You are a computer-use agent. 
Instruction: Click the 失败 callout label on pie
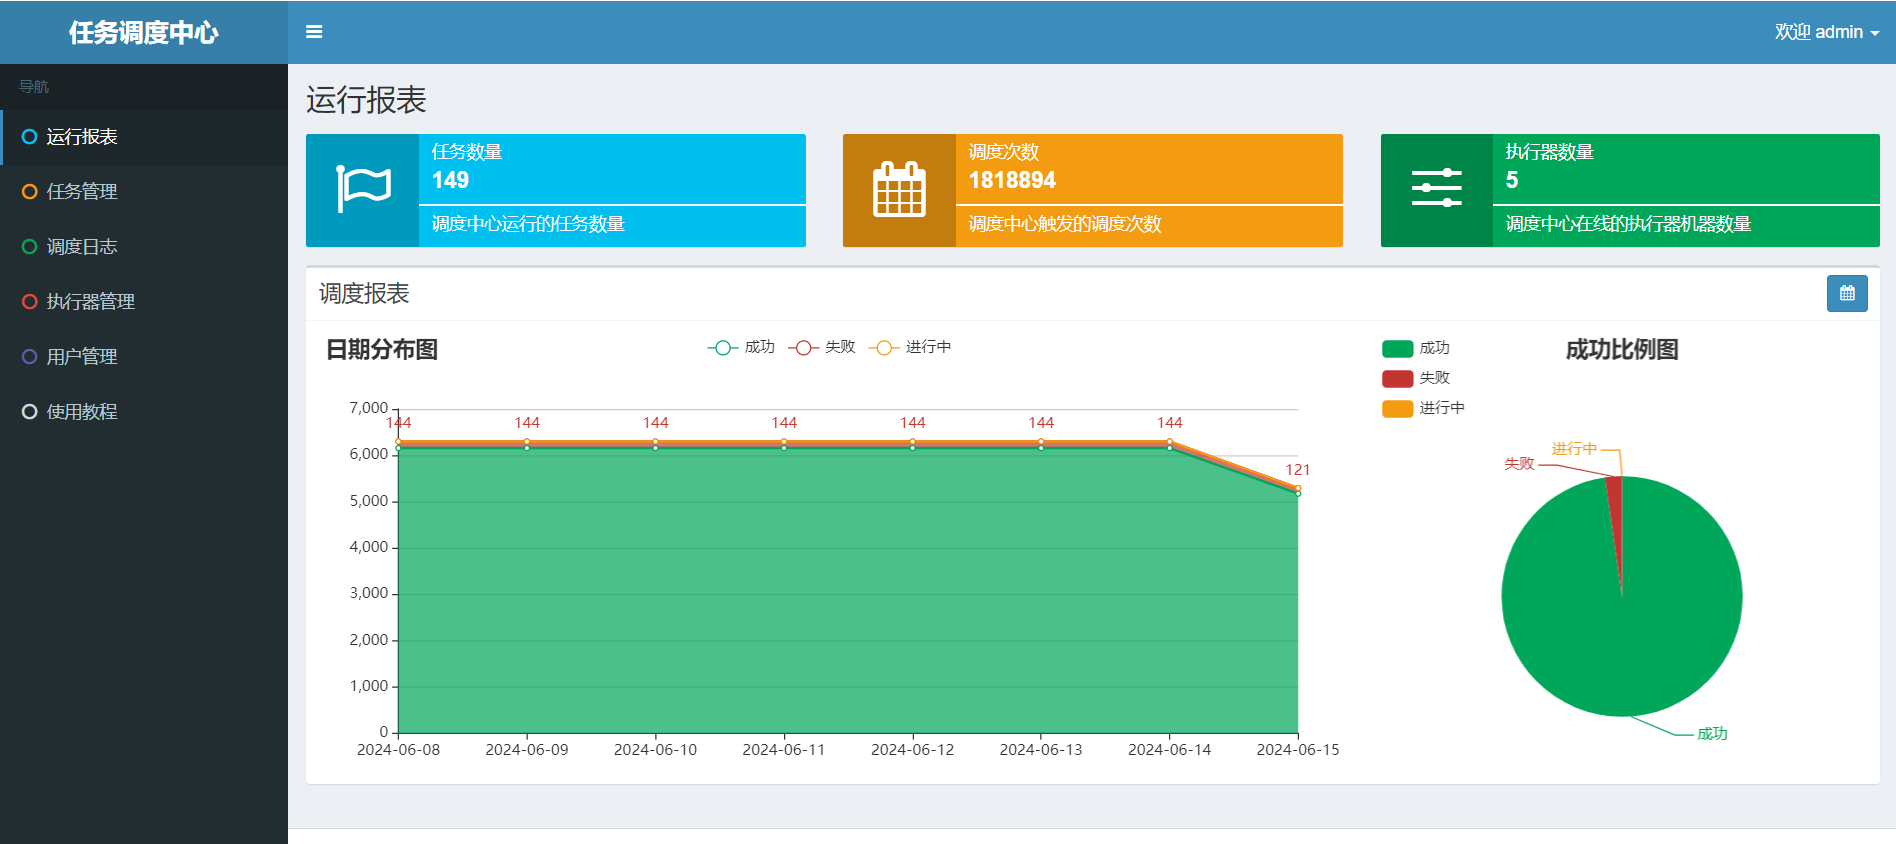tap(1519, 464)
